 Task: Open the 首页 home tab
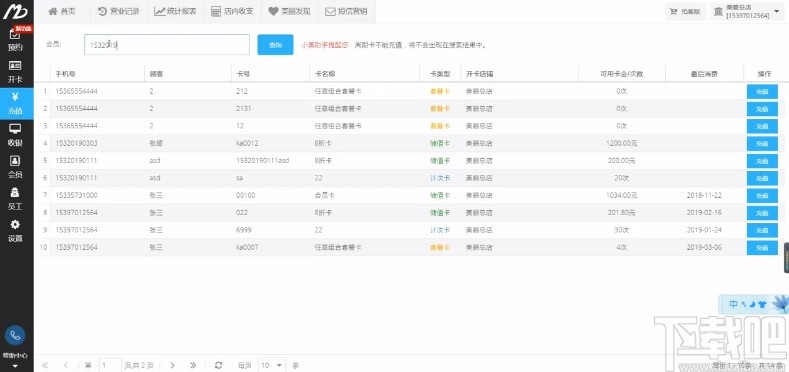point(62,12)
